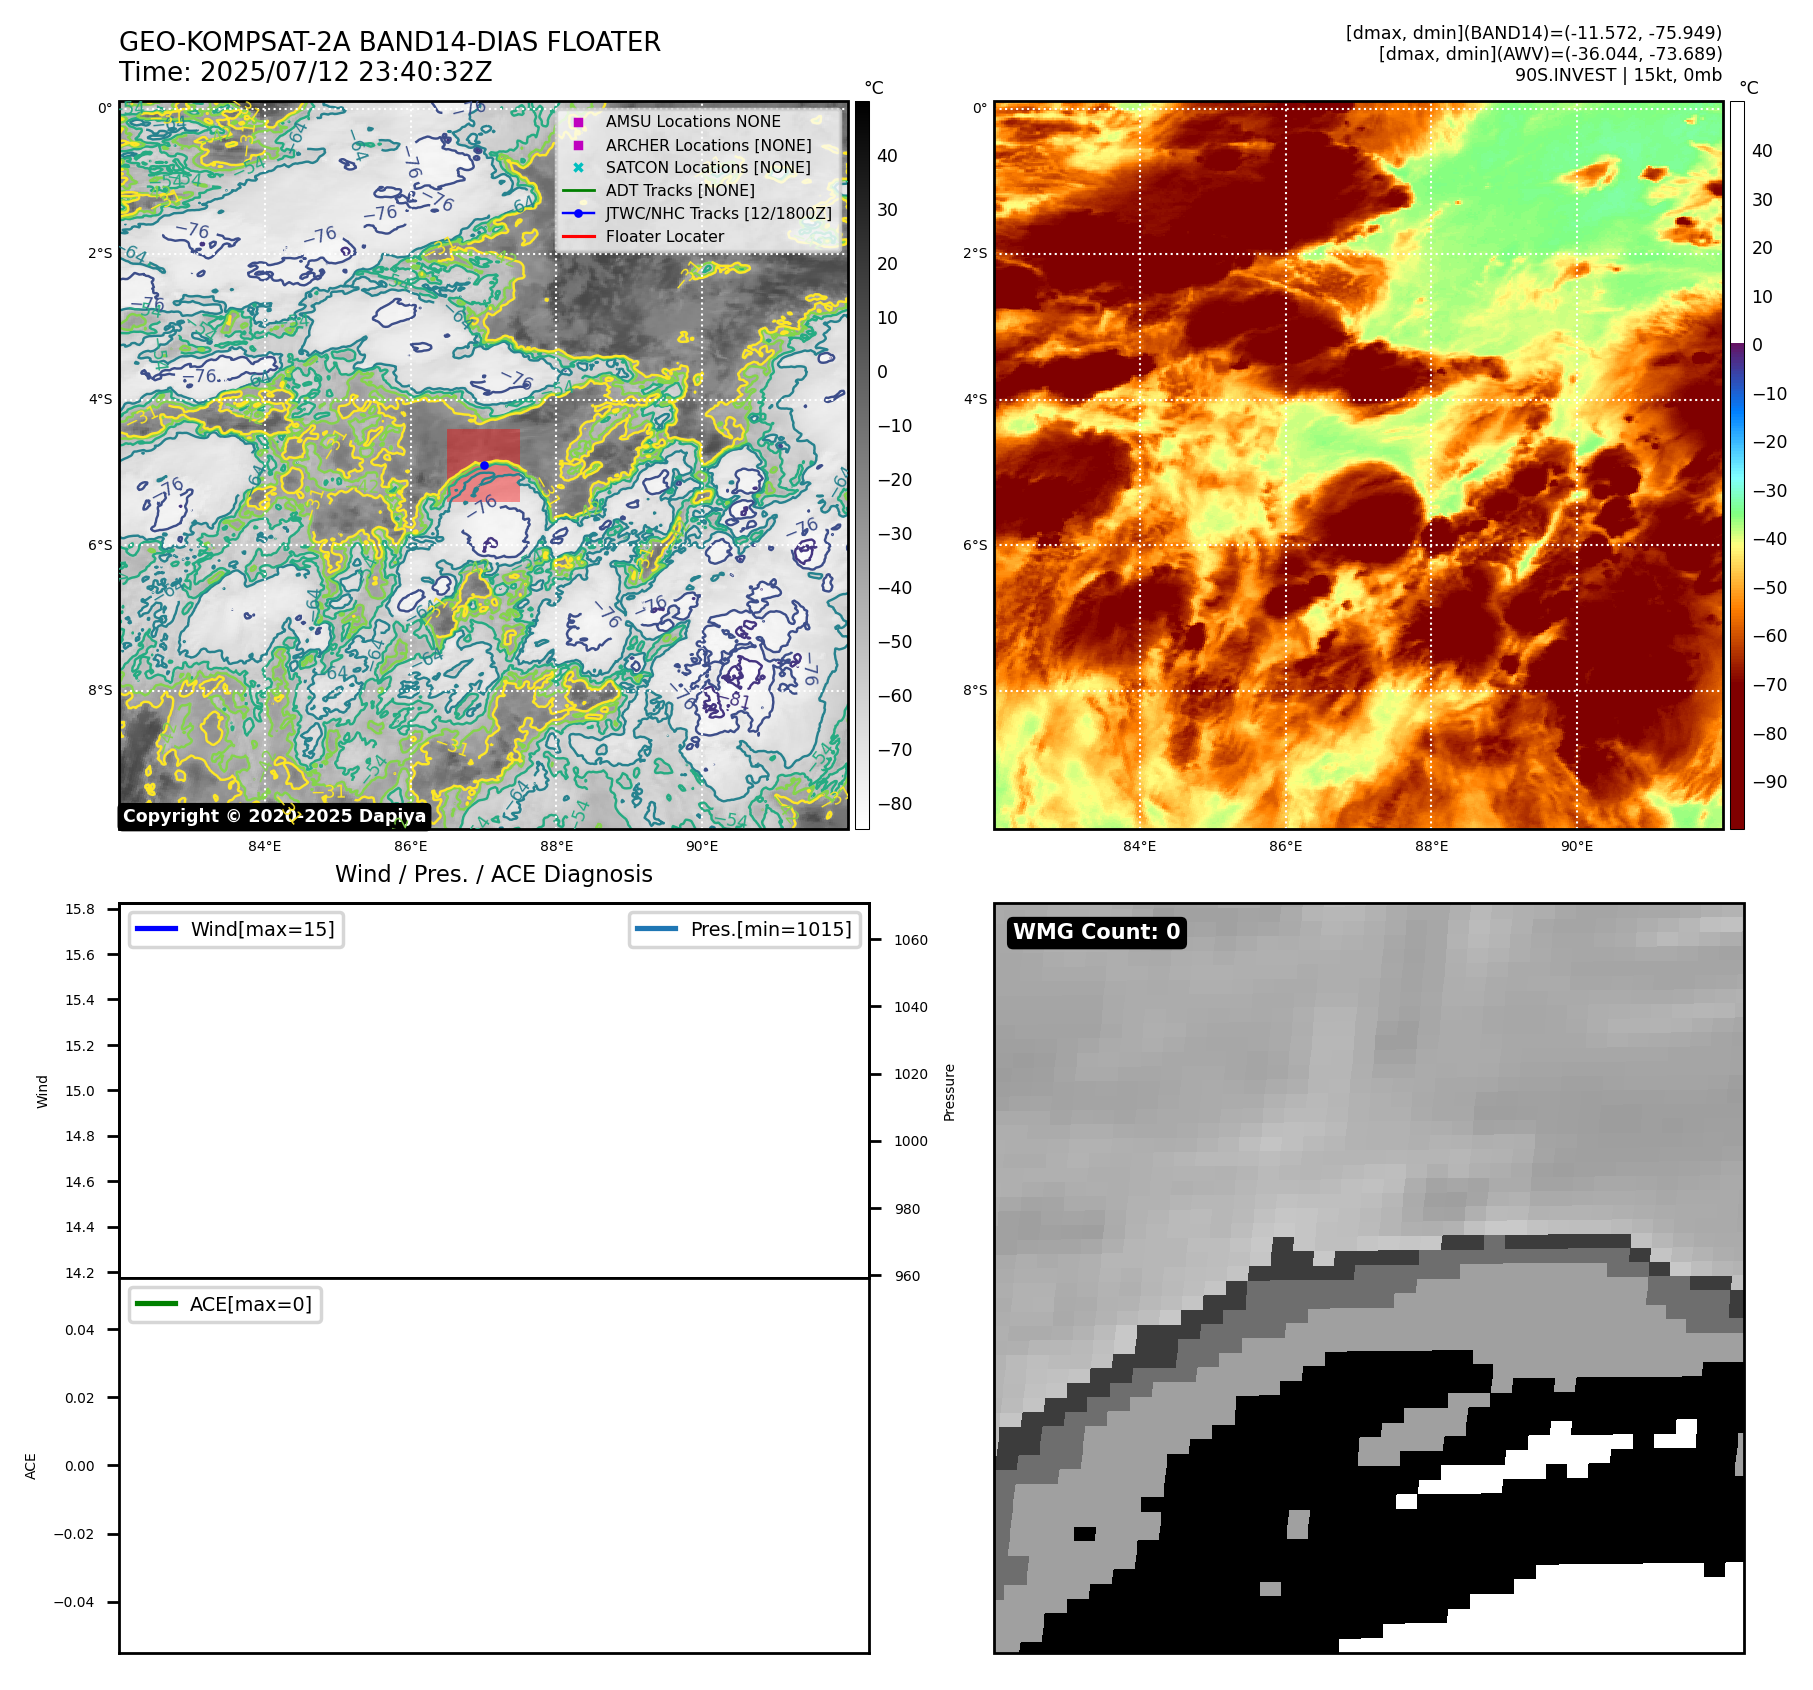1813x1690 pixels.
Task: Click the 'WMG Count: 0' label
Action: (x=1097, y=931)
